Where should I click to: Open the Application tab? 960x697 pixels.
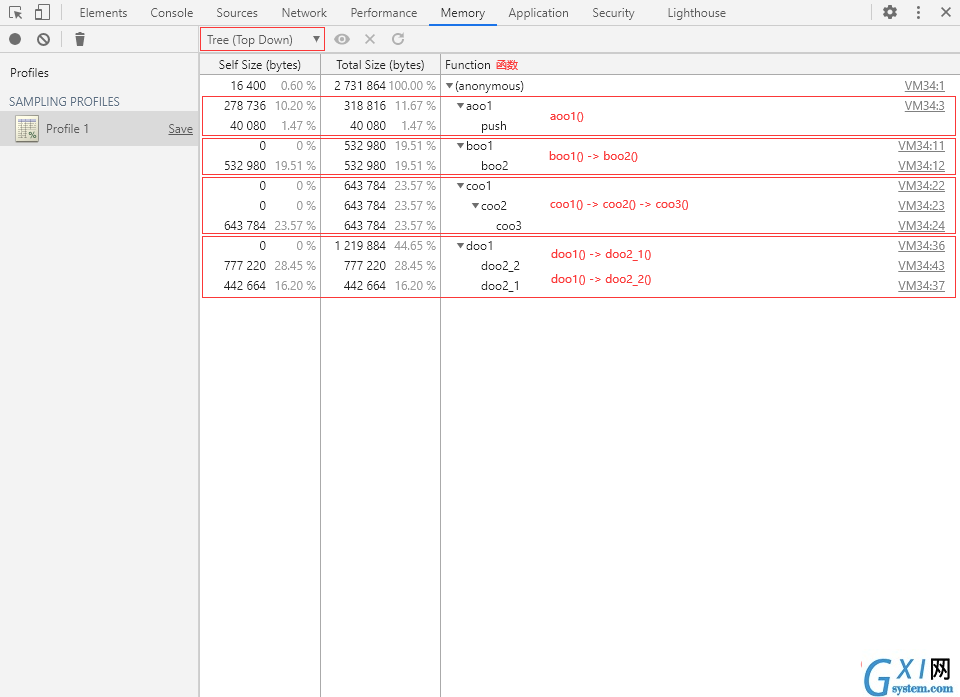click(538, 13)
